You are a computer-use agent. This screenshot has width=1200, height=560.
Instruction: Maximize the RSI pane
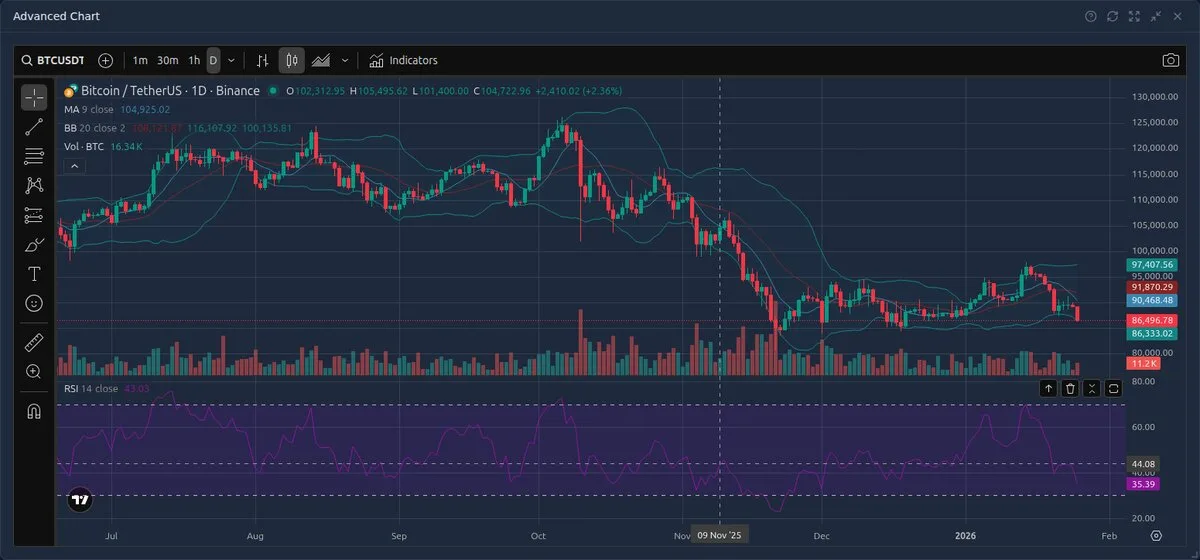[1114, 388]
